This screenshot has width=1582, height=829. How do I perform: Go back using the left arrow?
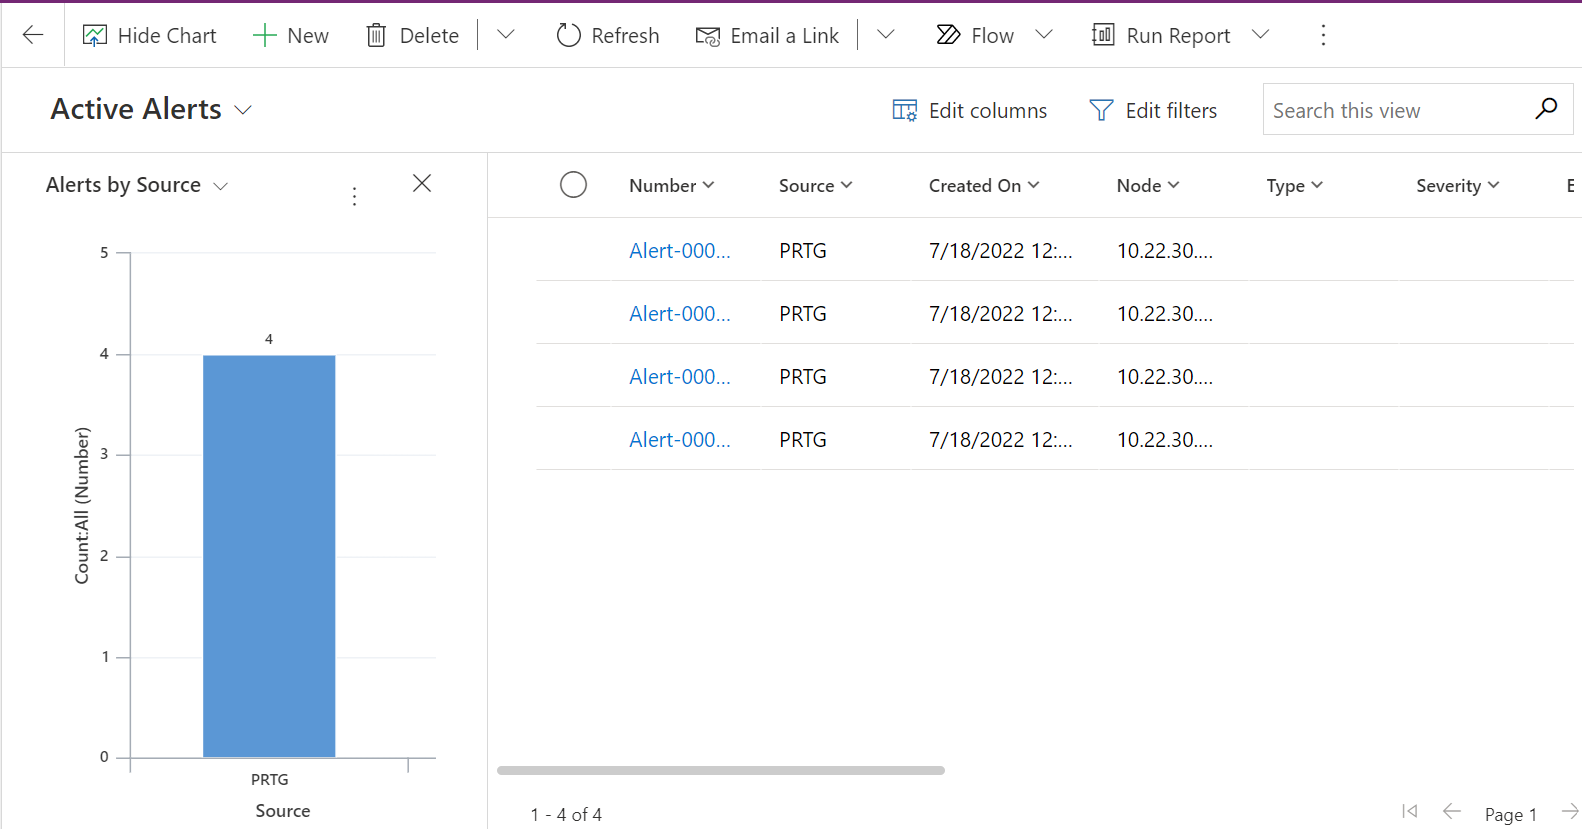tap(33, 35)
